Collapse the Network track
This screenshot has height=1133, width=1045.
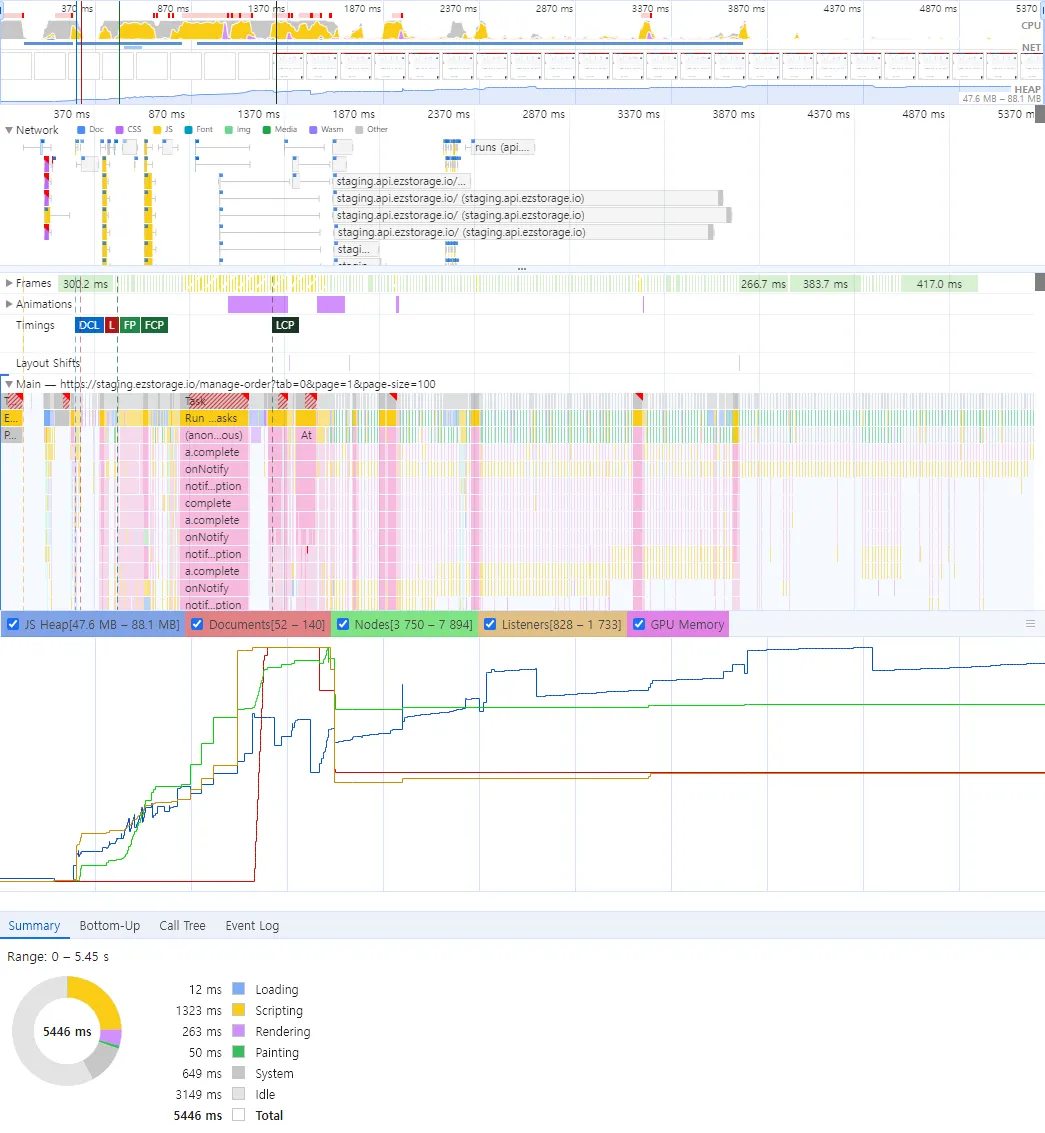[9, 130]
